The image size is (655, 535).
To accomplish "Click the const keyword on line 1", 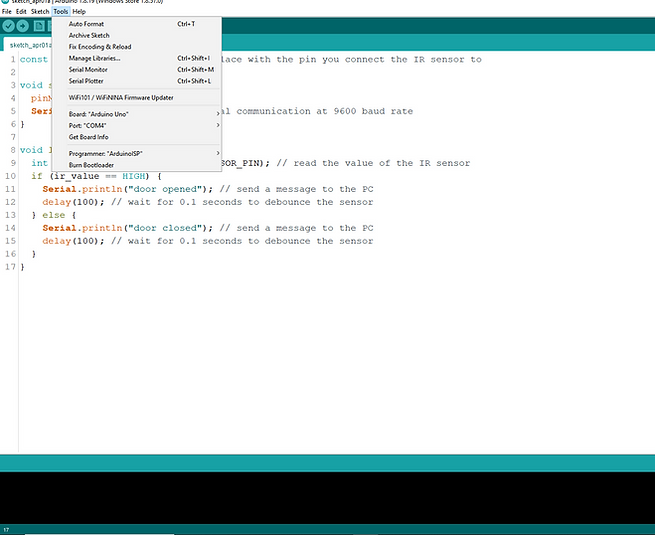I will (34, 59).
